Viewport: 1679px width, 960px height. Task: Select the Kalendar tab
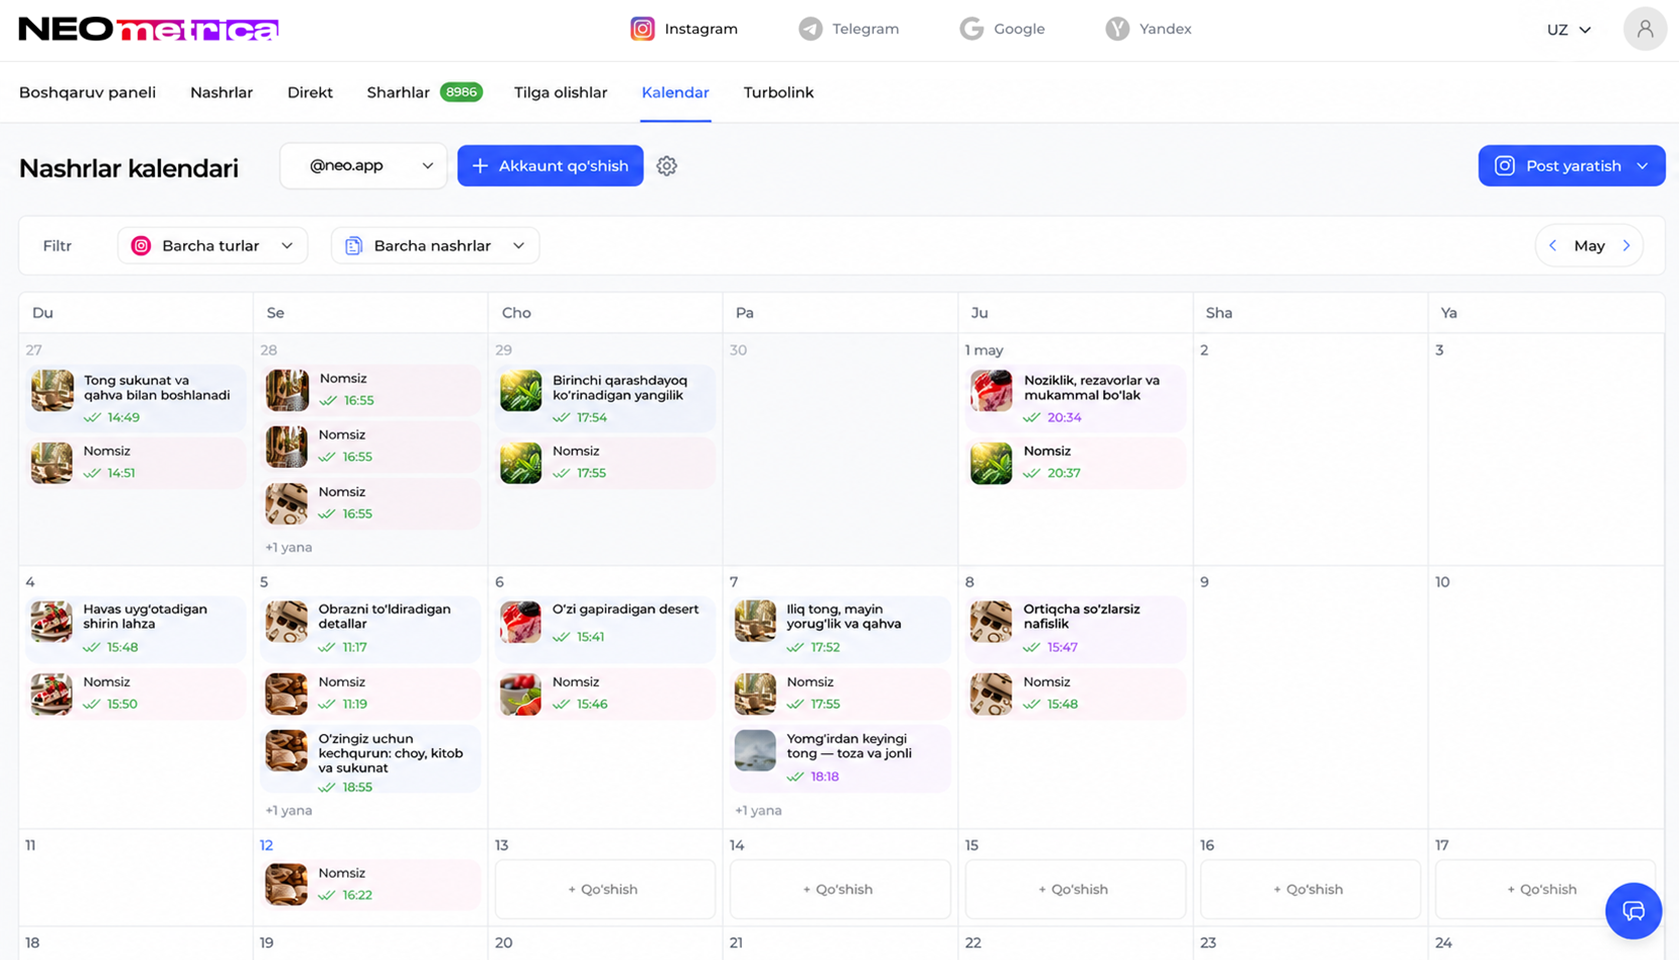tap(675, 92)
